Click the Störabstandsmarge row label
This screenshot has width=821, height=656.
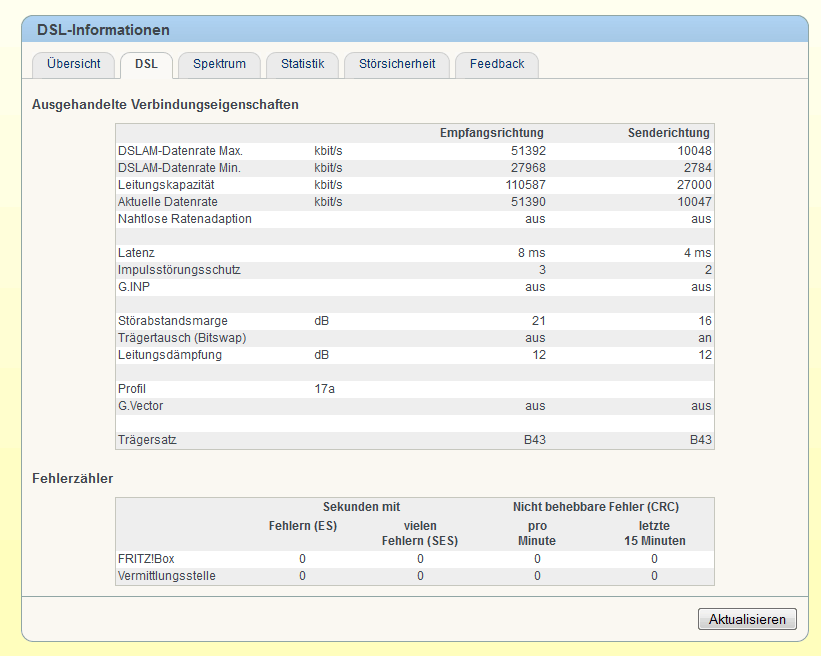point(172,320)
